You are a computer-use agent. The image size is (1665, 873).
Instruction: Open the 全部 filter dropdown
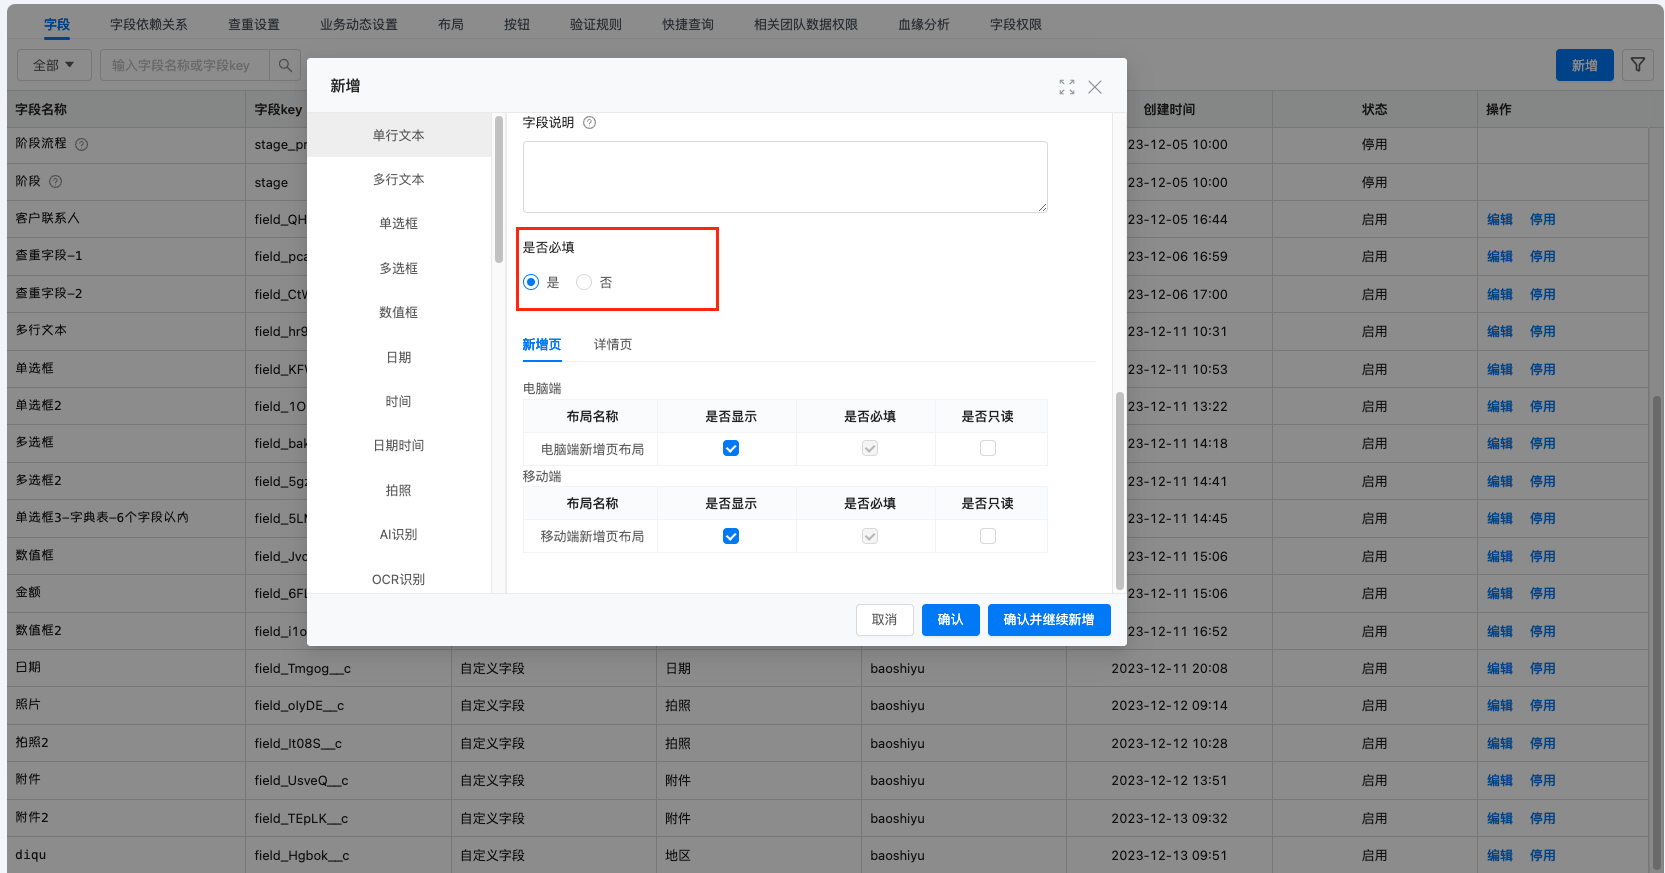(54, 65)
